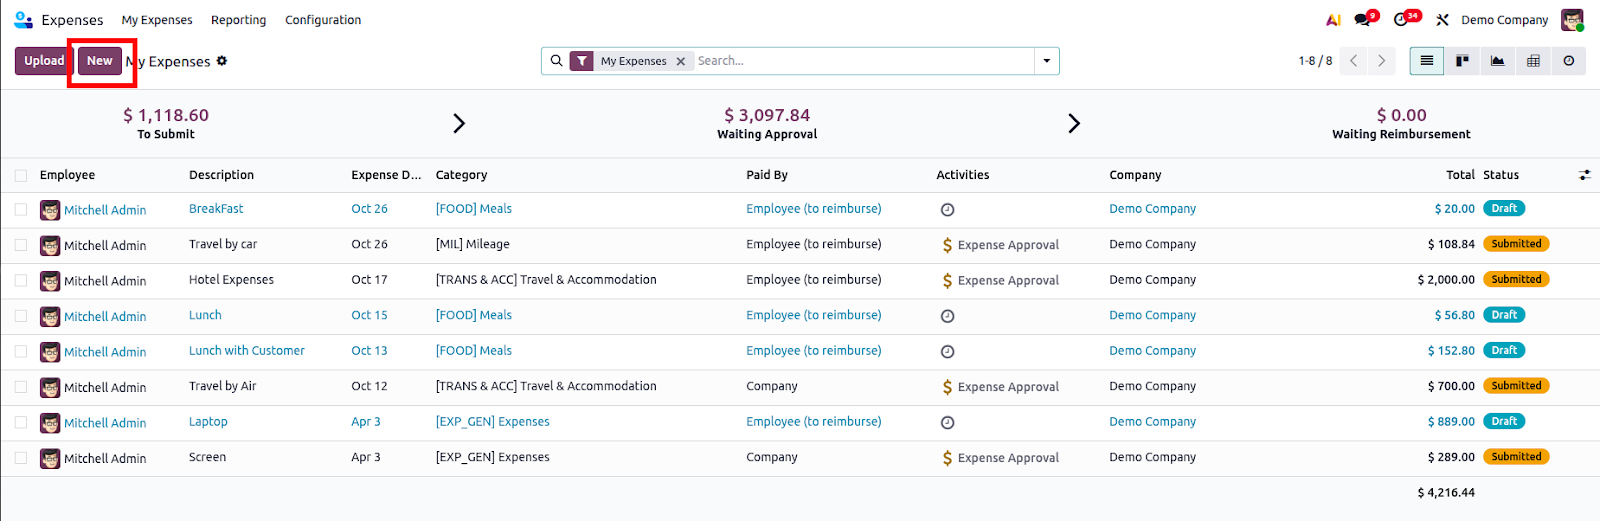
Task: Check the BreakFast expense row checkbox
Action: point(21,210)
